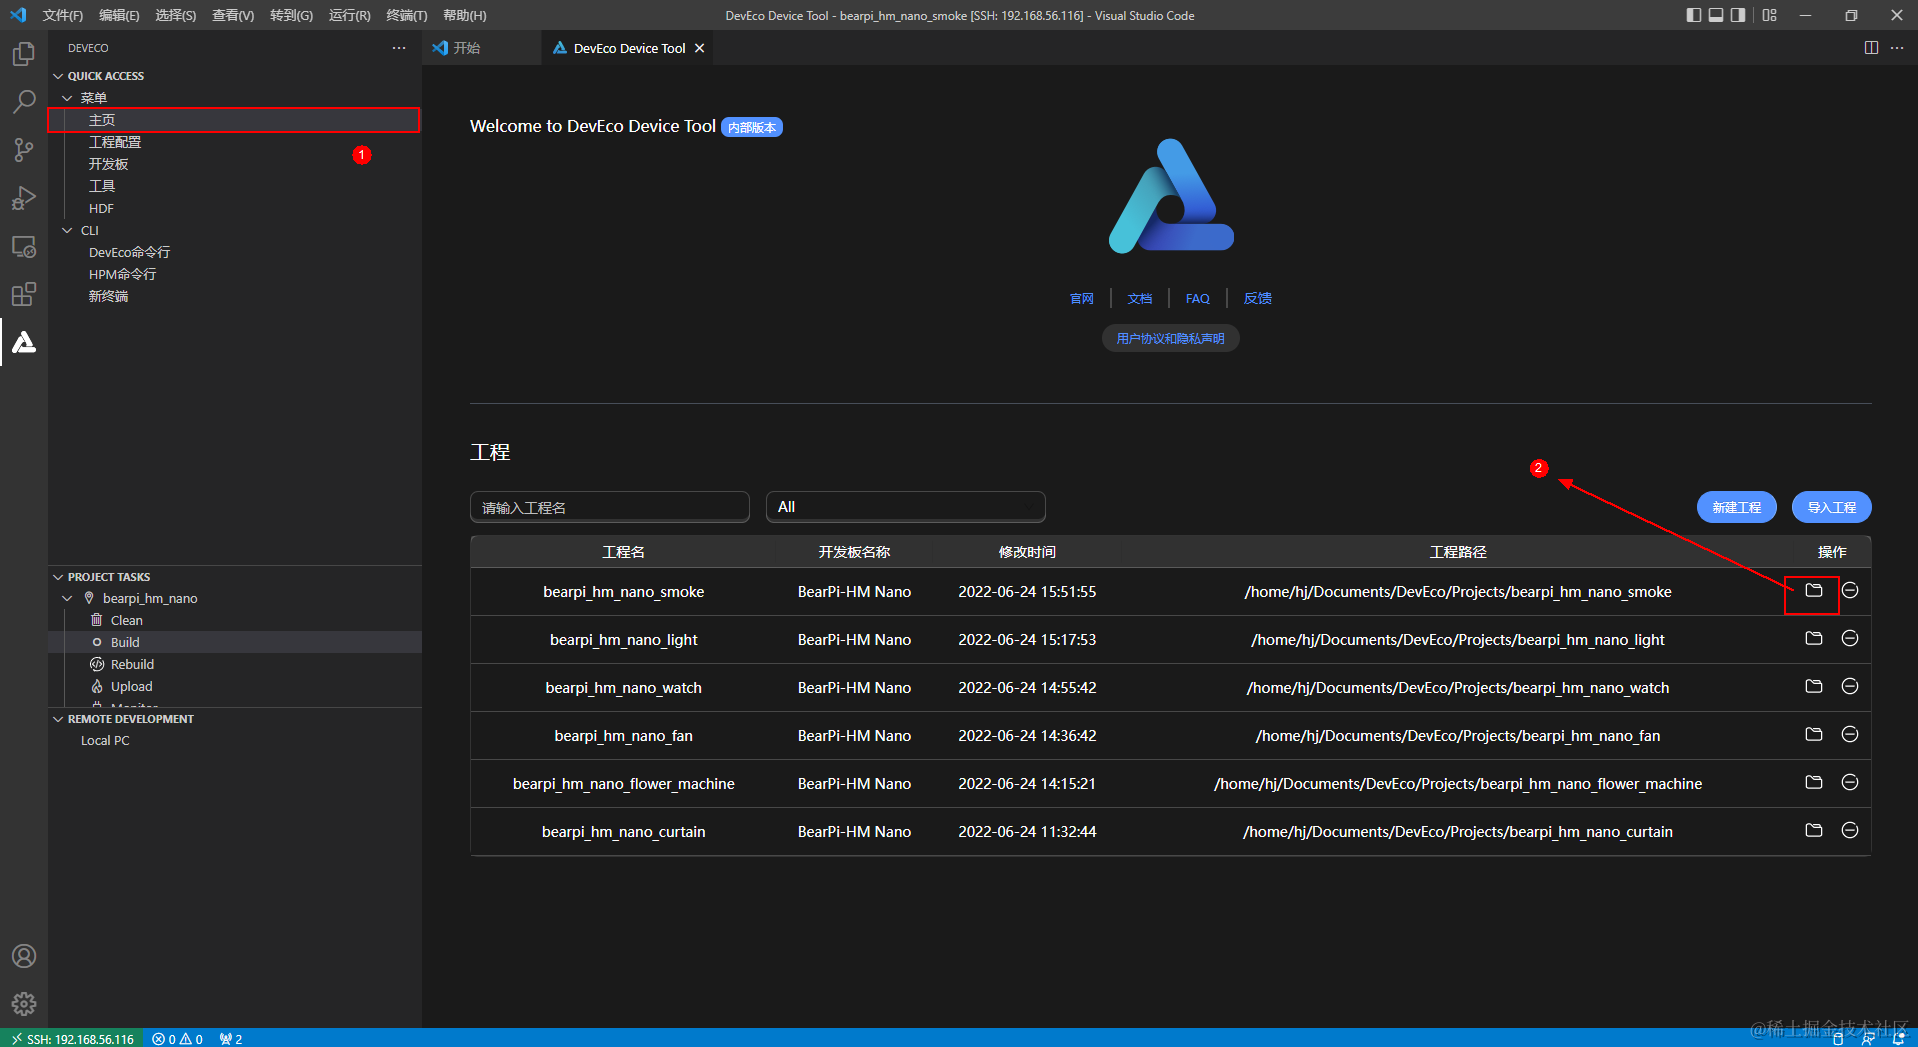The height and width of the screenshot is (1047, 1918).
Task: Remove bearpi_hm_nano_curtain project from list
Action: click(x=1850, y=830)
